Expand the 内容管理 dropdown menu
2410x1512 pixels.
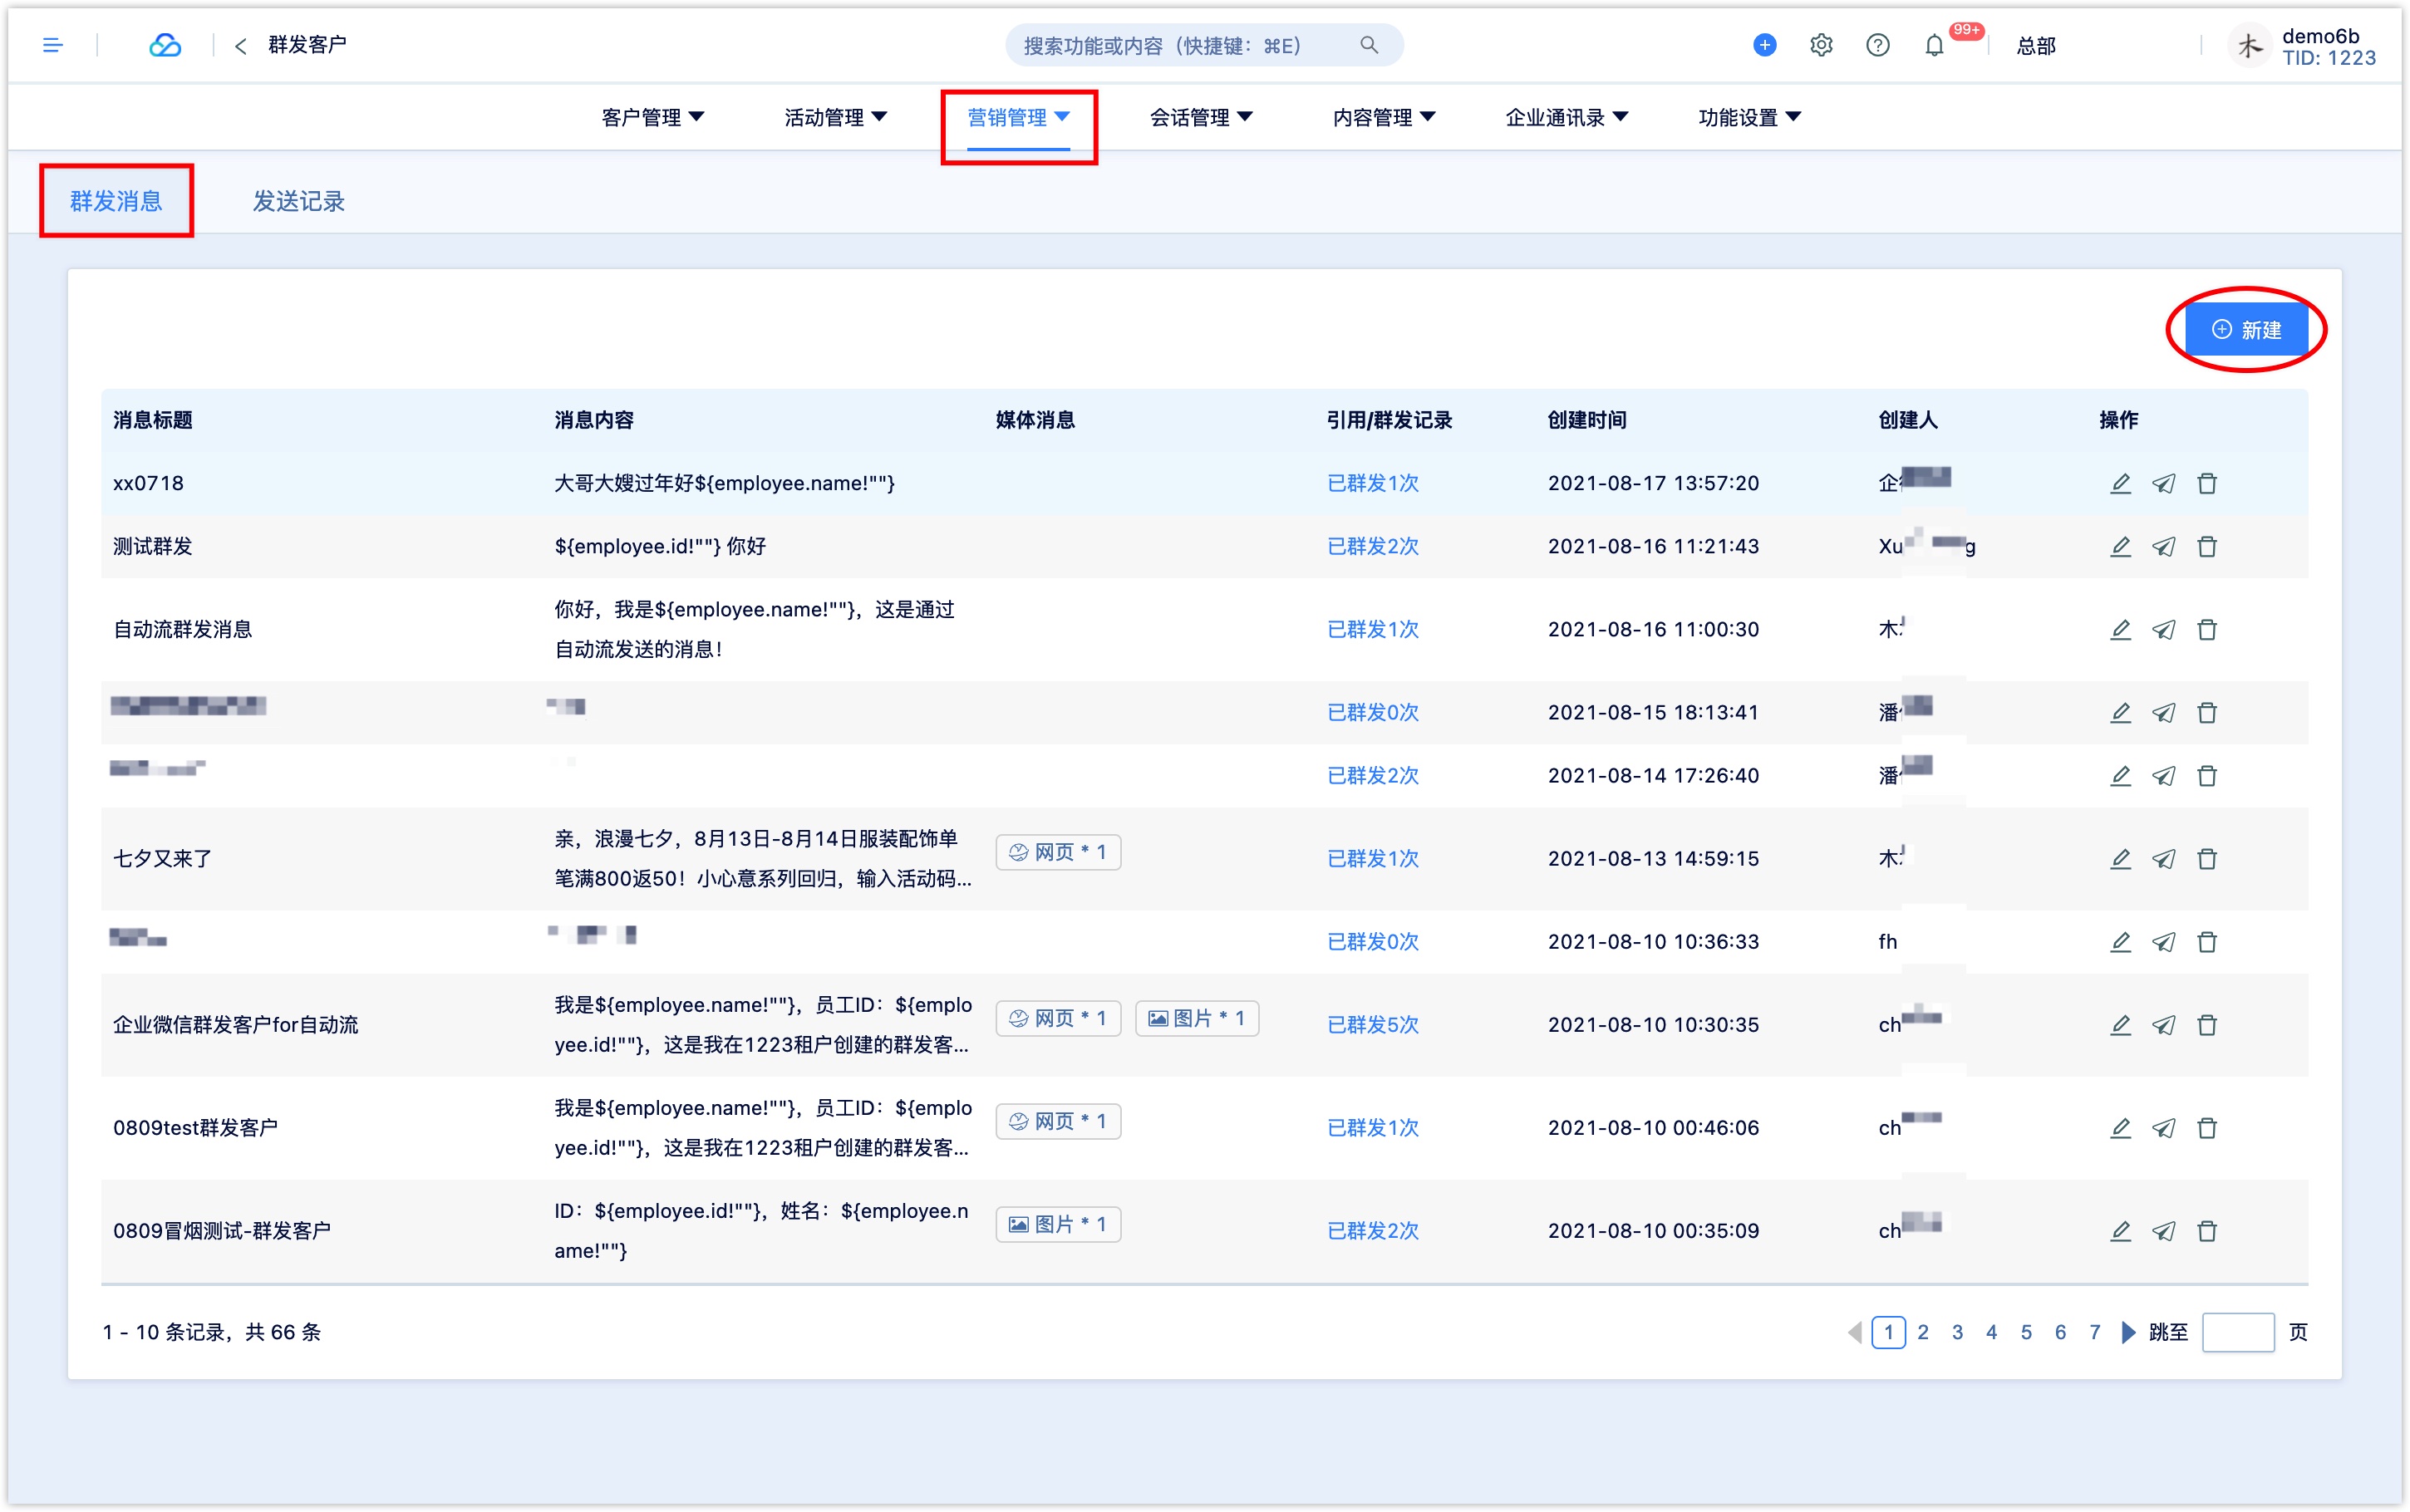pos(1384,117)
